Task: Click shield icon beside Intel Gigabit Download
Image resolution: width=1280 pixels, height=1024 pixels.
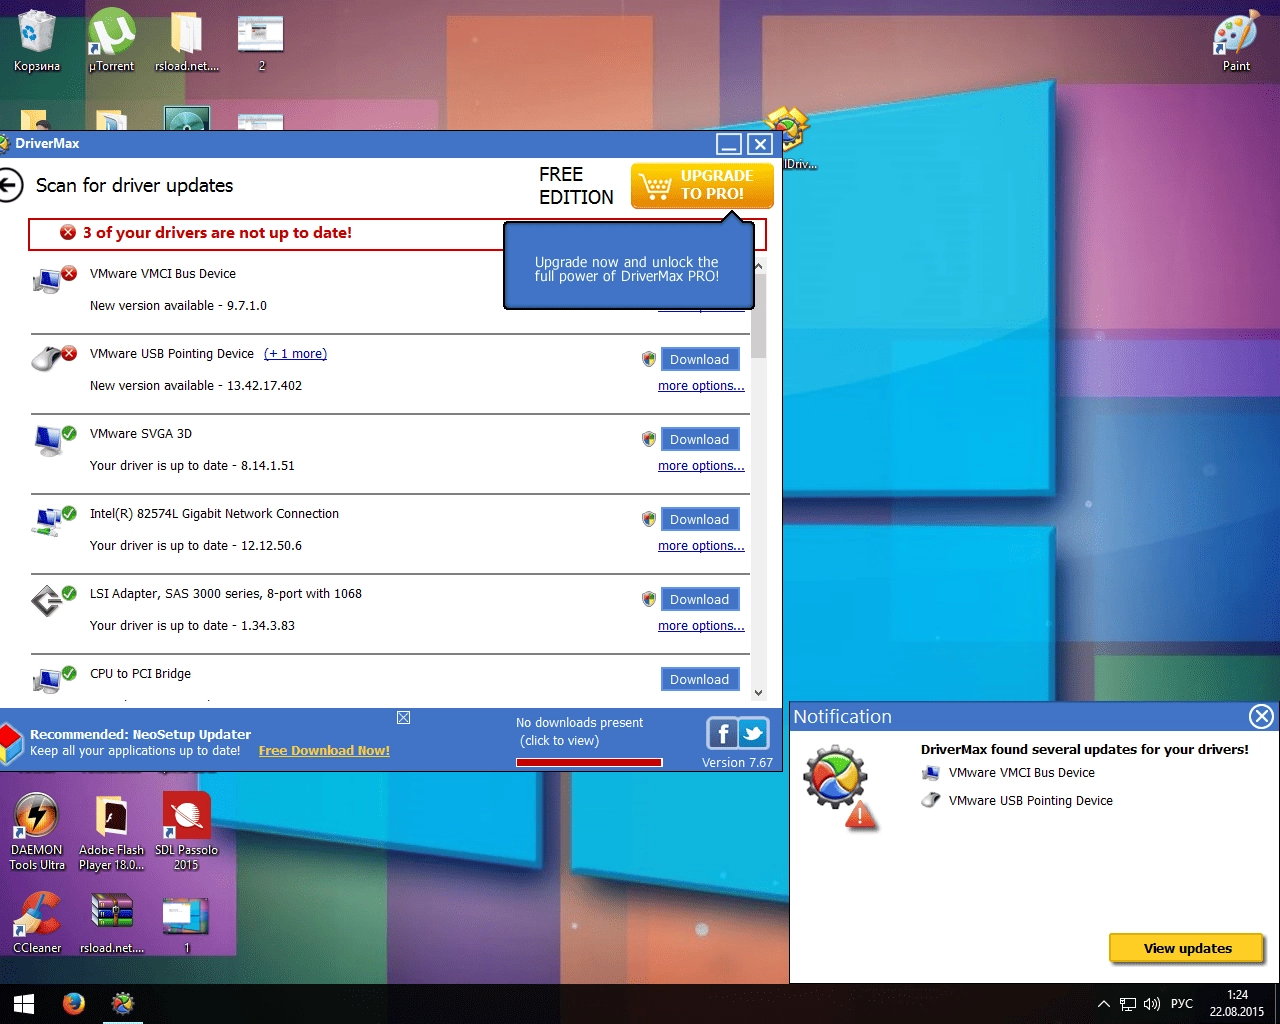Action: coord(649,519)
